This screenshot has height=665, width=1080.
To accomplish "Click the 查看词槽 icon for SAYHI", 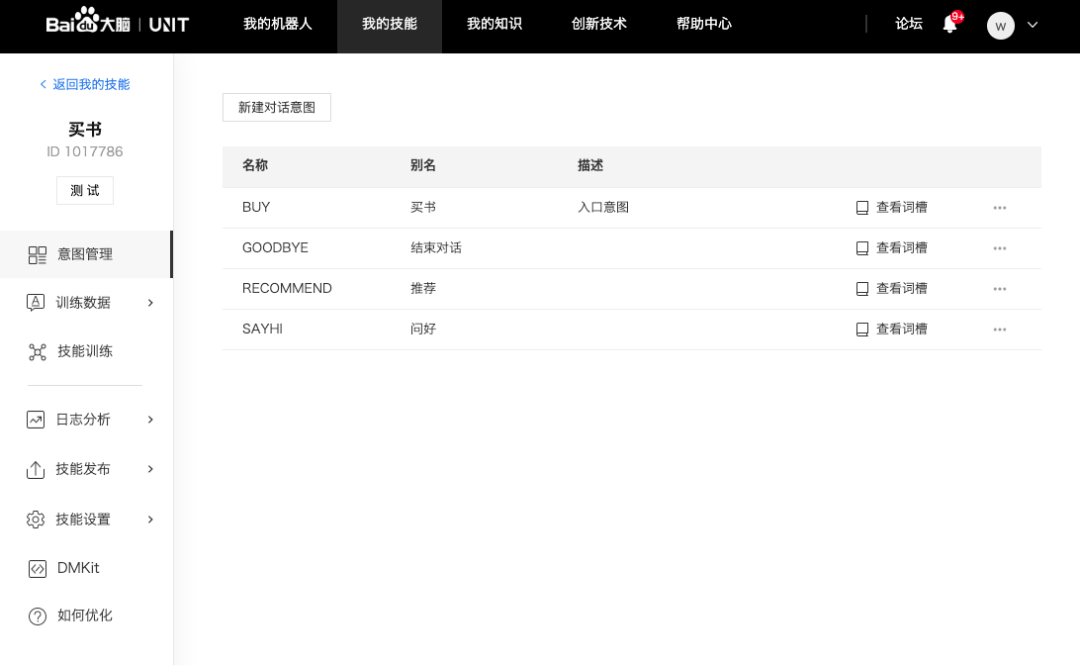I will click(x=862, y=330).
